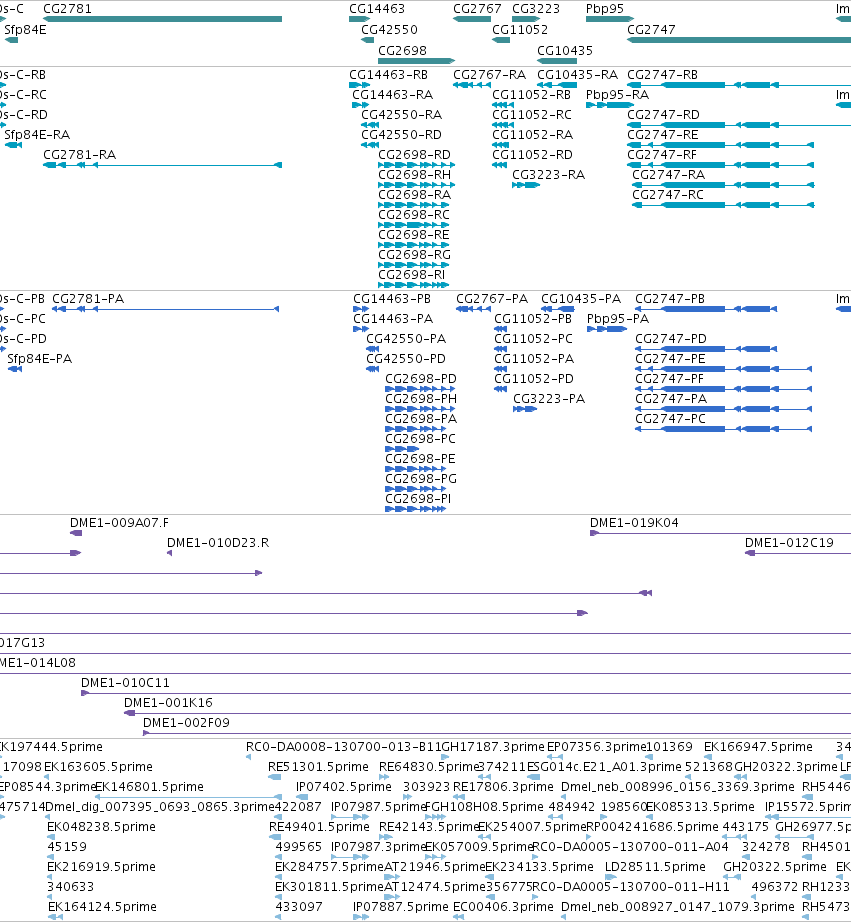Select protein CG2767-PA
The image size is (851, 922).
[492, 299]
